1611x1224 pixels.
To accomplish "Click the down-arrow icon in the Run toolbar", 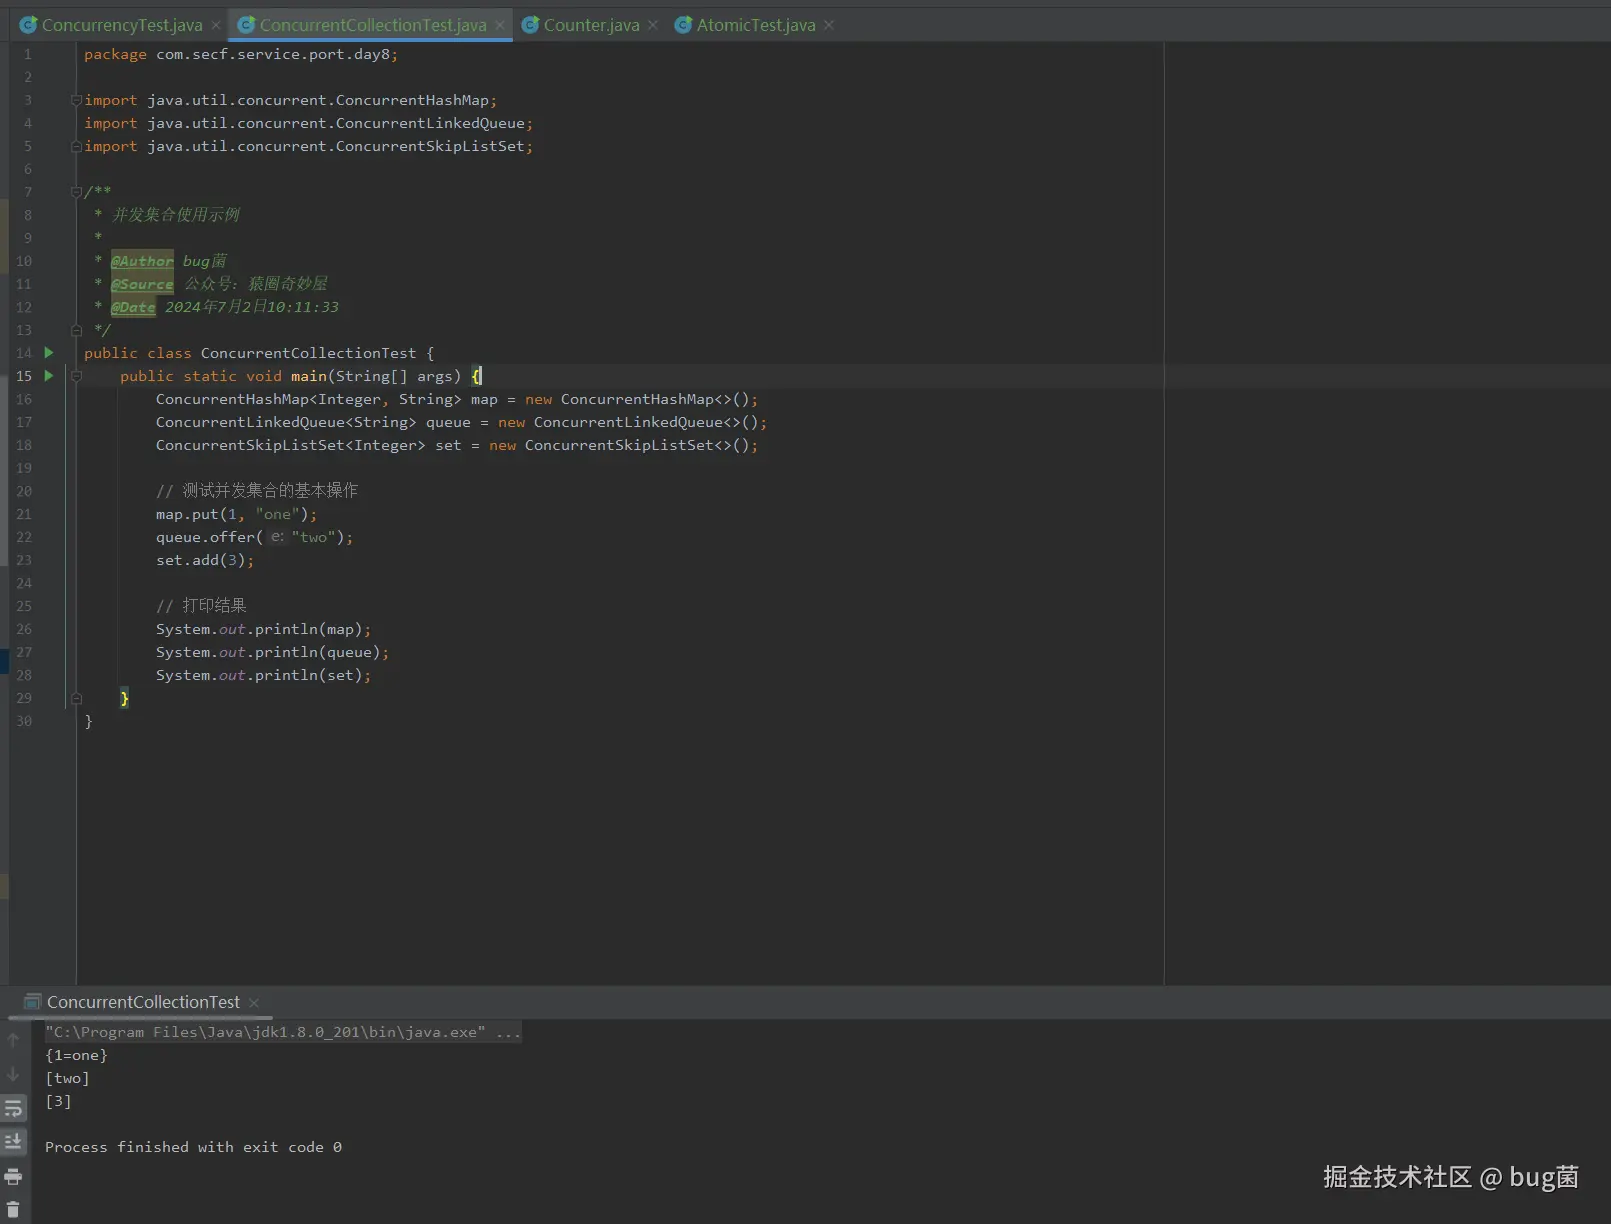I will (x=13, y=1074).
